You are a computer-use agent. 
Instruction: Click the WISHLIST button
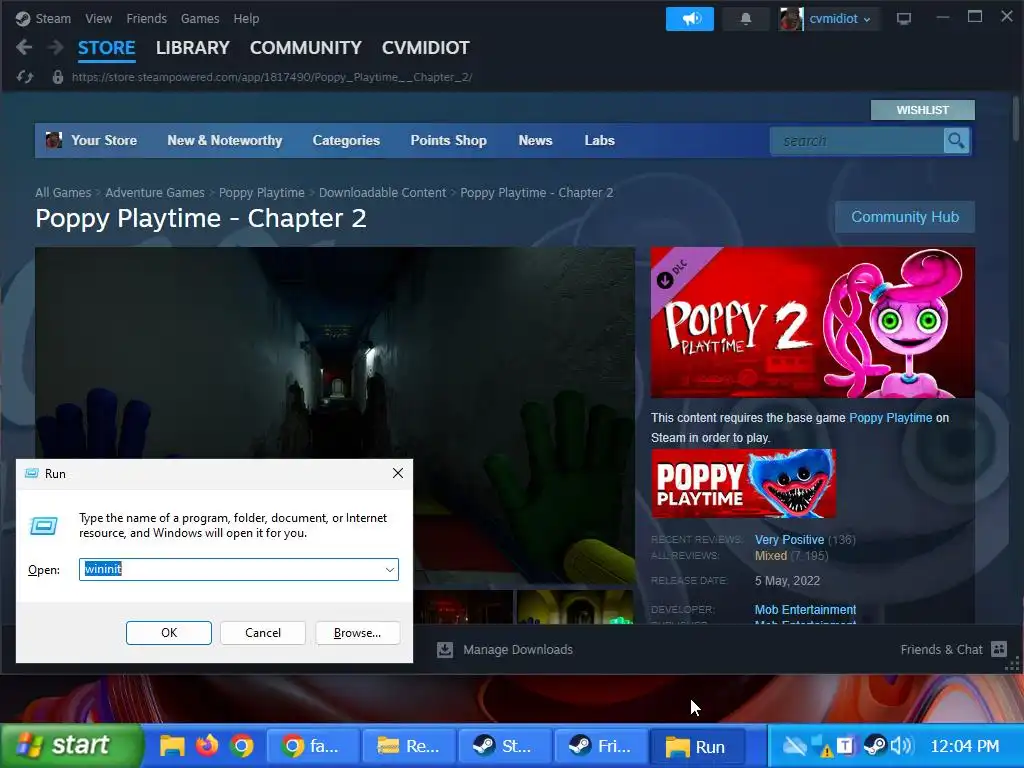pos(922,110)
